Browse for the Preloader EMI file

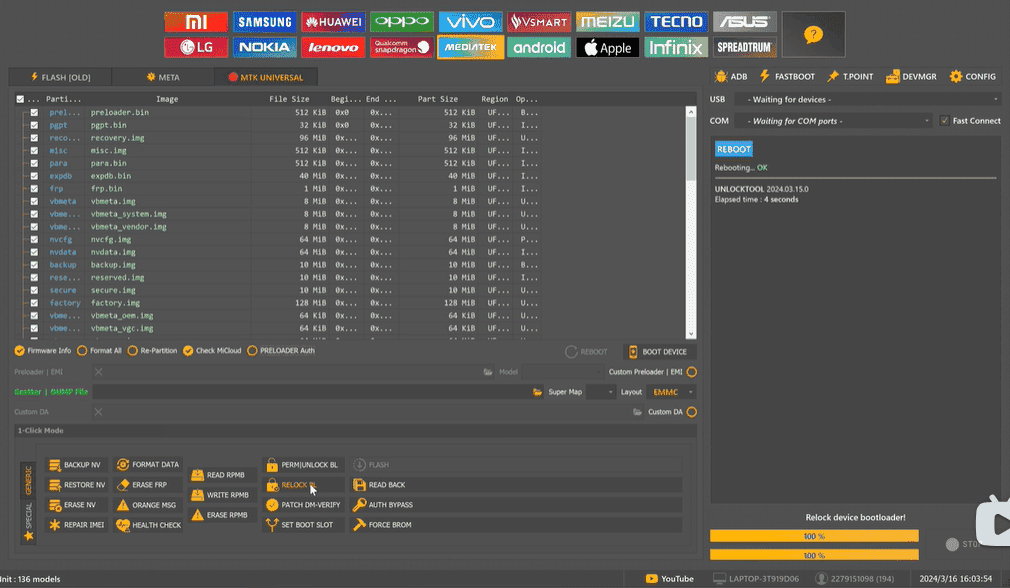(x=488, y=372)
